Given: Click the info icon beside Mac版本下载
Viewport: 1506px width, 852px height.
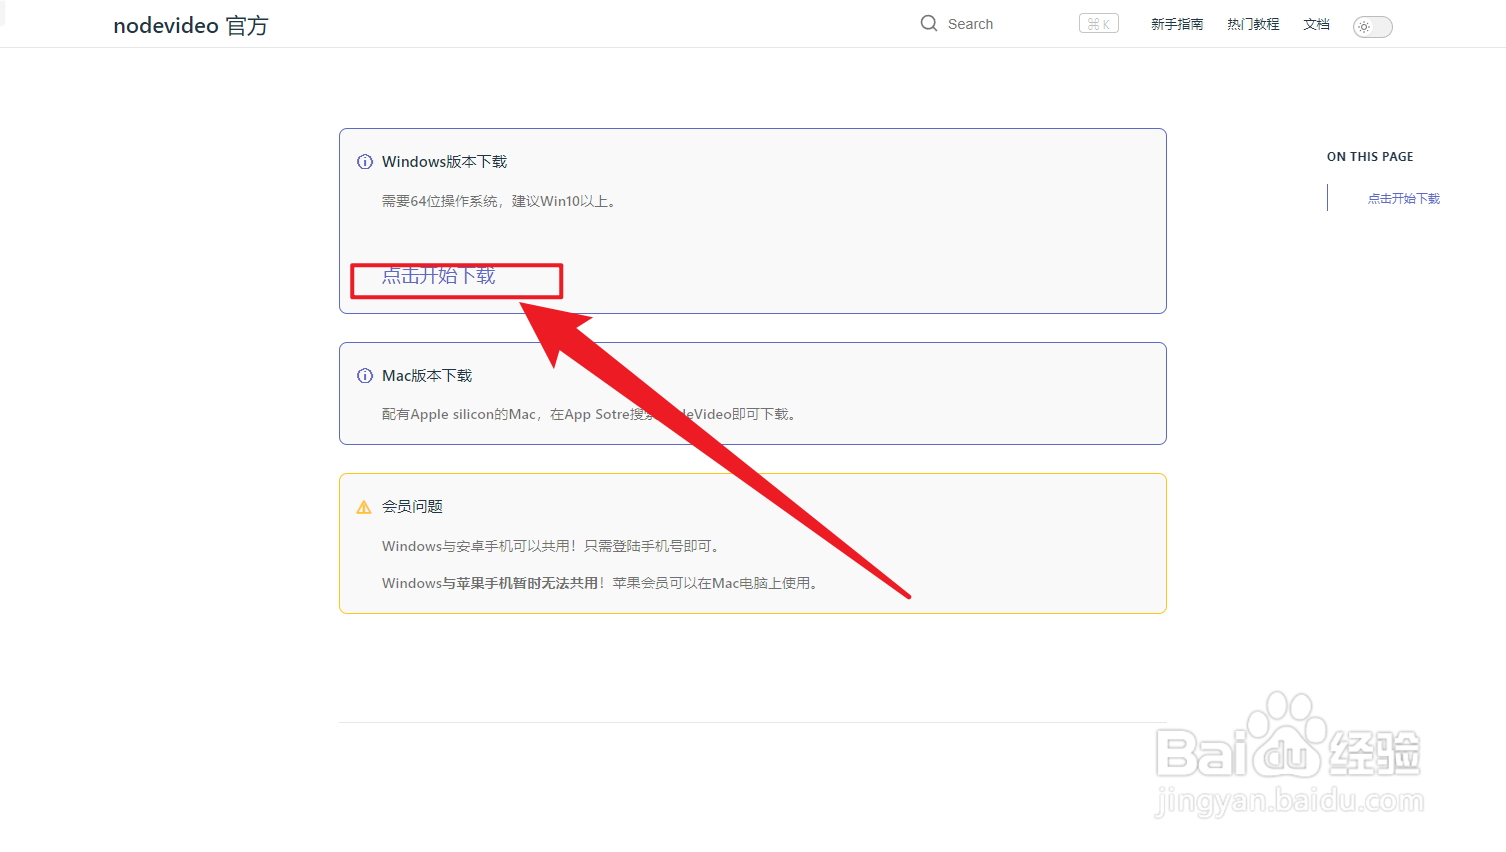Looking at the screenshot, I should [365, 376].
